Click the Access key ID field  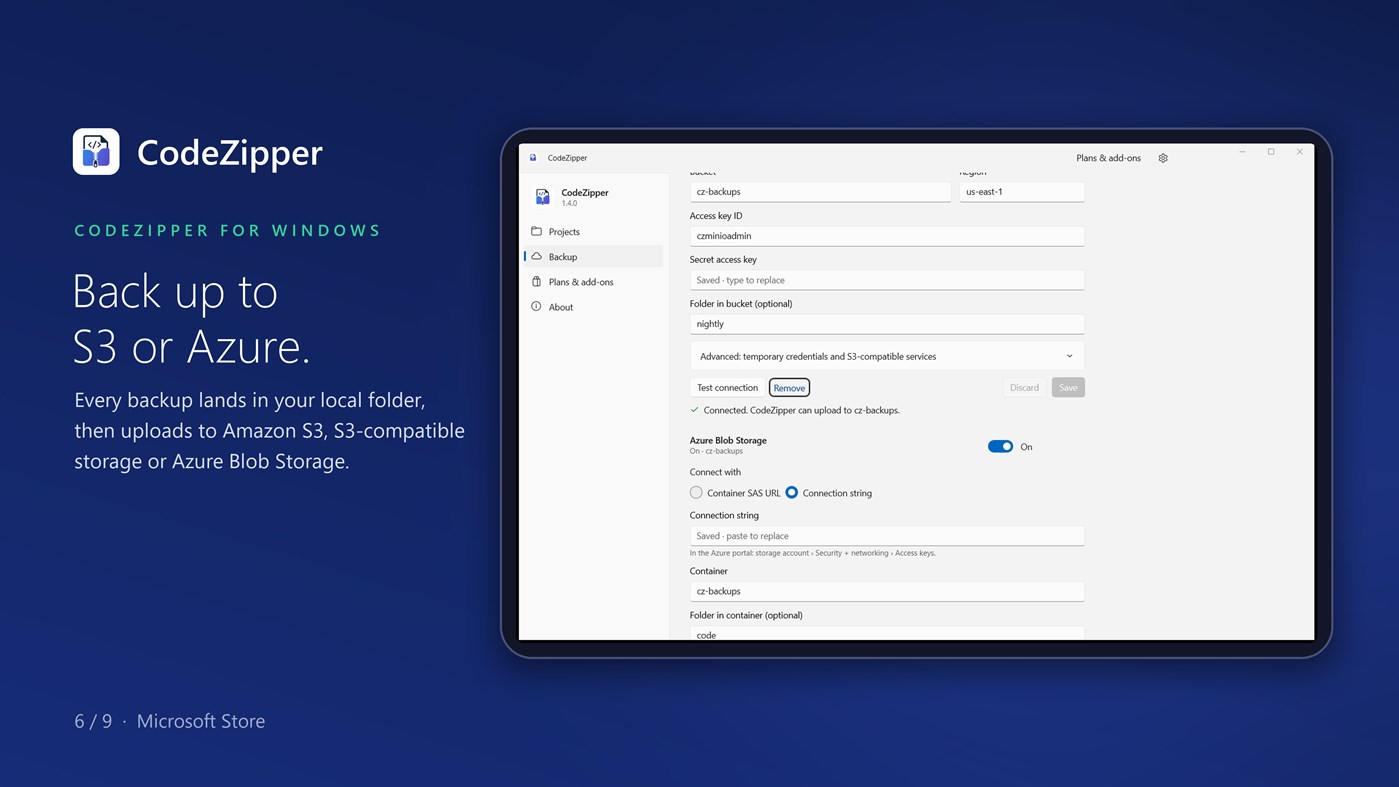pyautogui.click(x=887, y=236)
